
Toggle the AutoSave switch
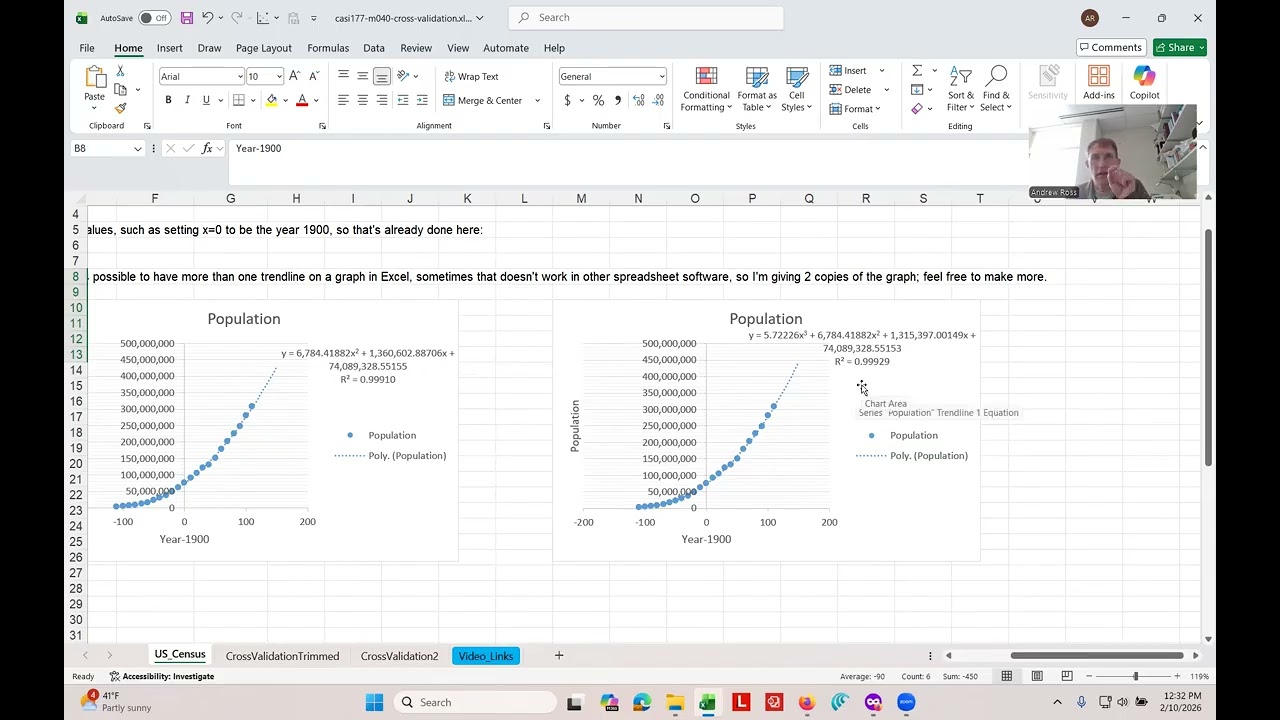(x=154, y=18)
